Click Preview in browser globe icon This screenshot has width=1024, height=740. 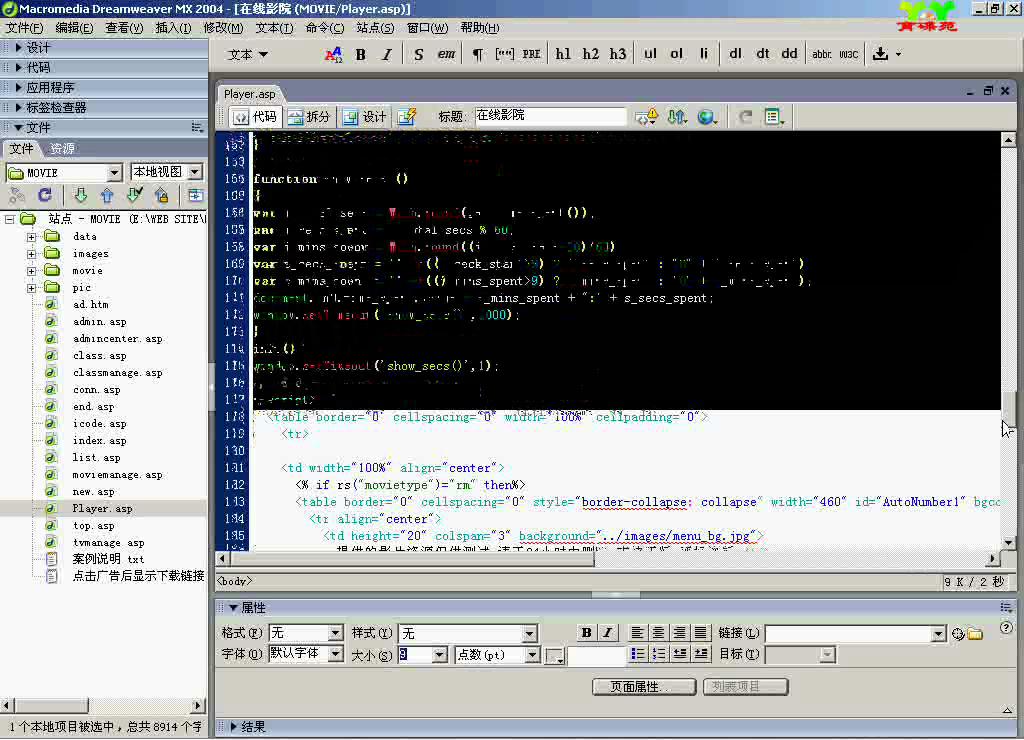pos(706,117)
